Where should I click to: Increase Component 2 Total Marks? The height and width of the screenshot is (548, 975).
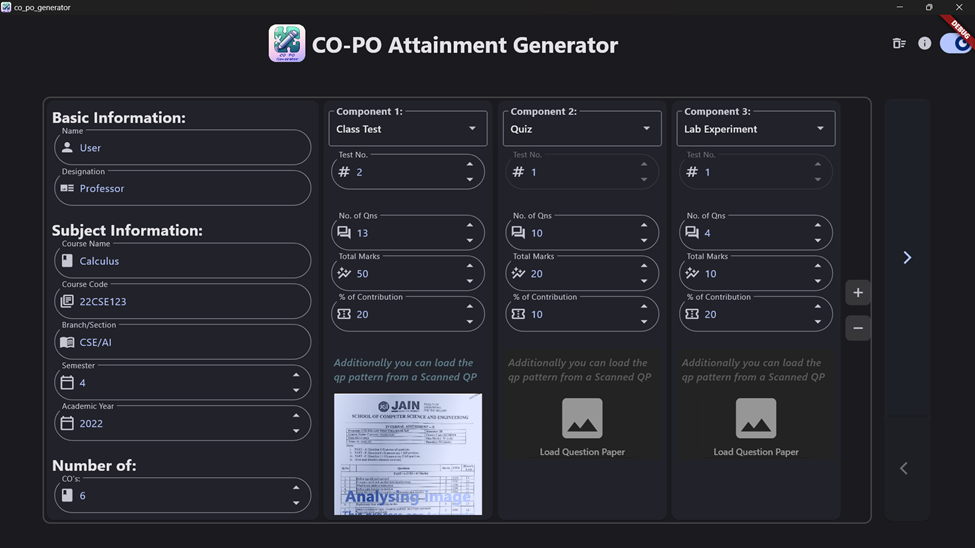click(644, 266)
